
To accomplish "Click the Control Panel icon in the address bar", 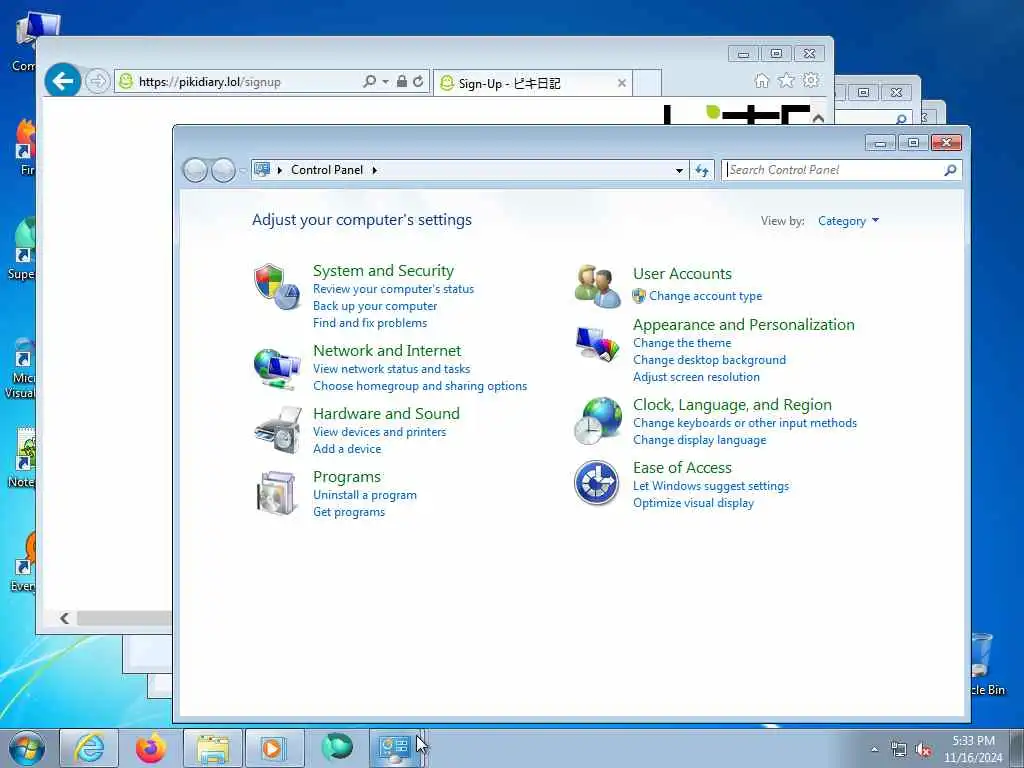I will point(262,170).
